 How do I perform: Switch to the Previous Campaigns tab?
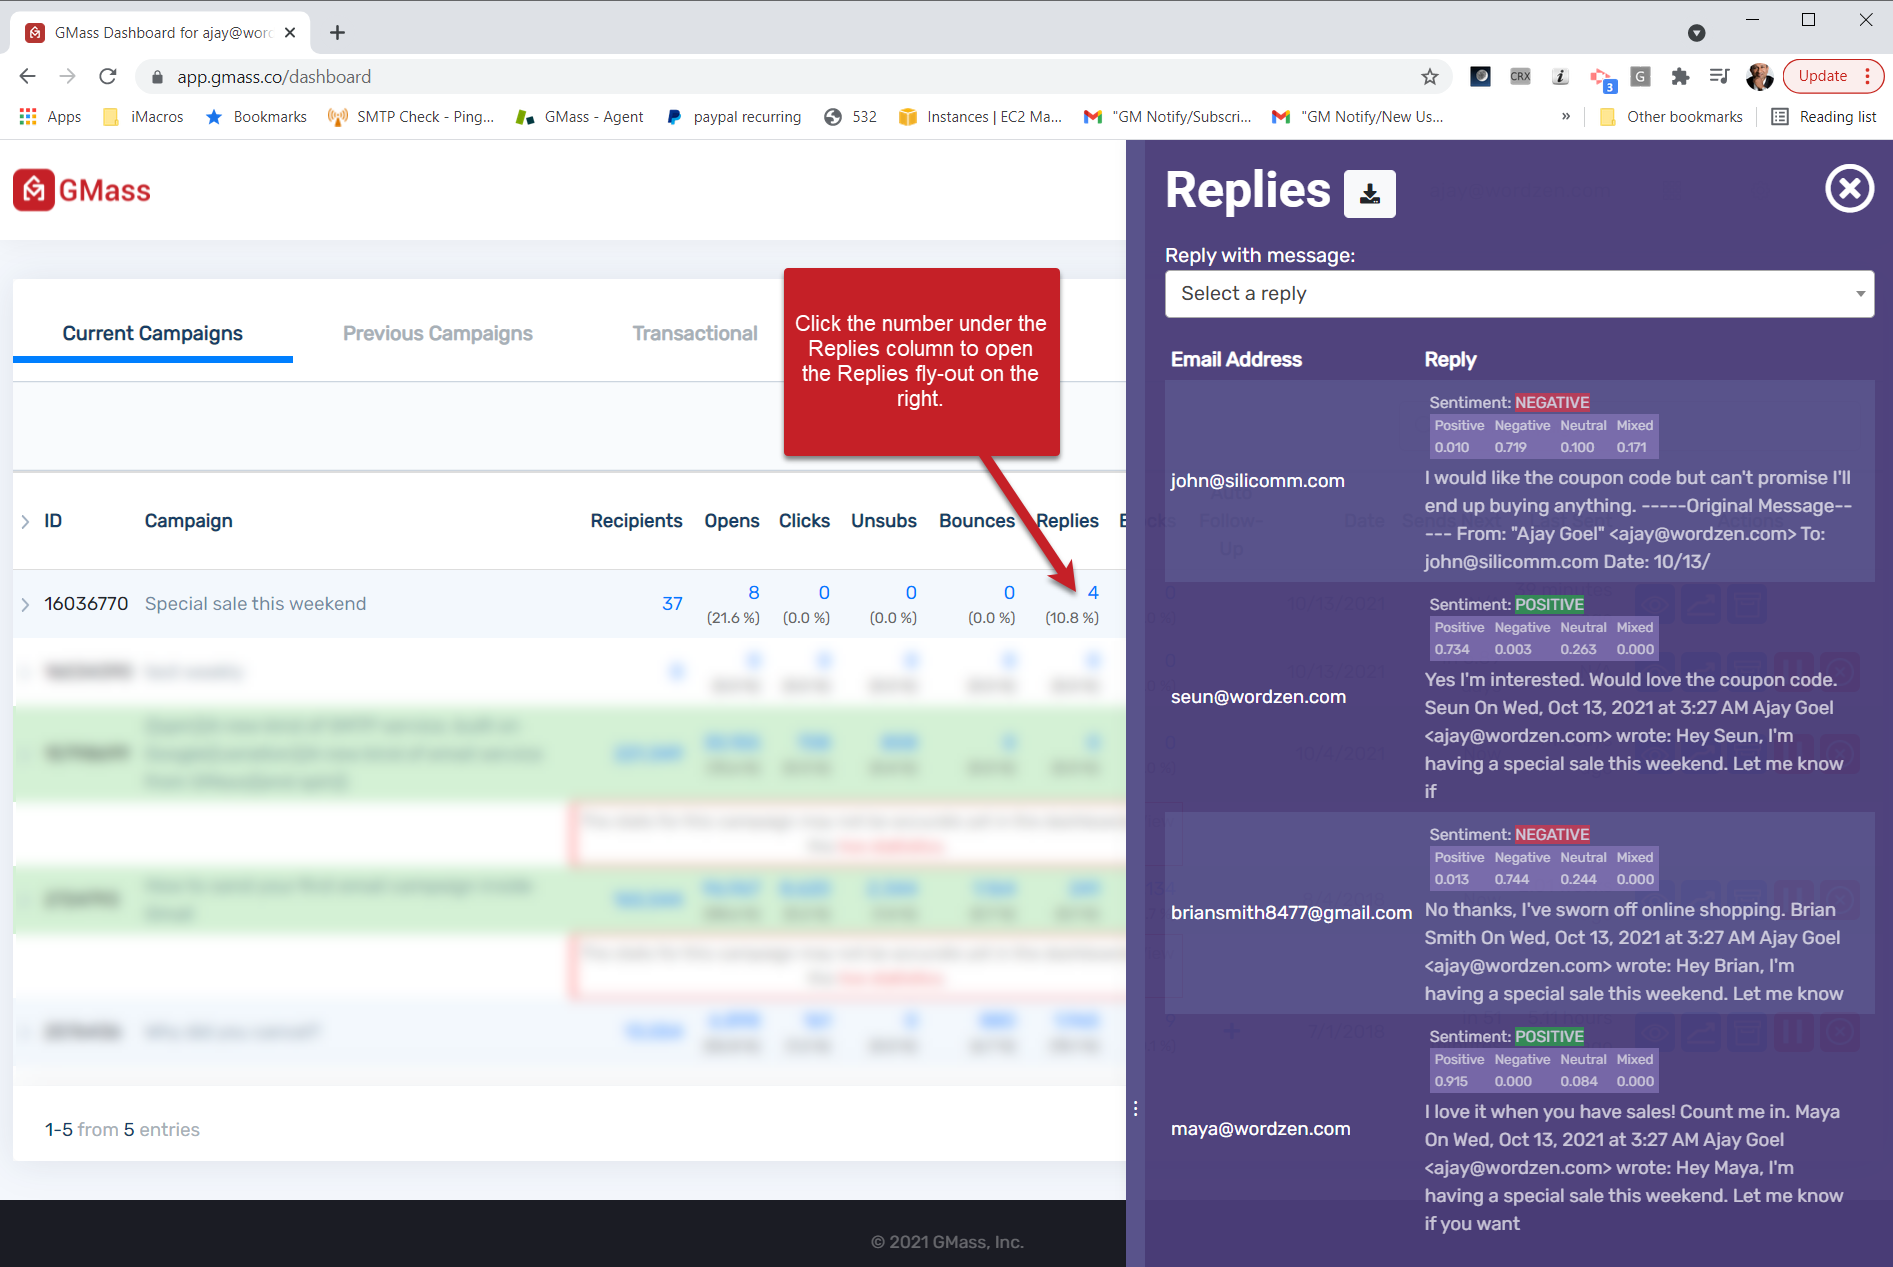[437, 333]
